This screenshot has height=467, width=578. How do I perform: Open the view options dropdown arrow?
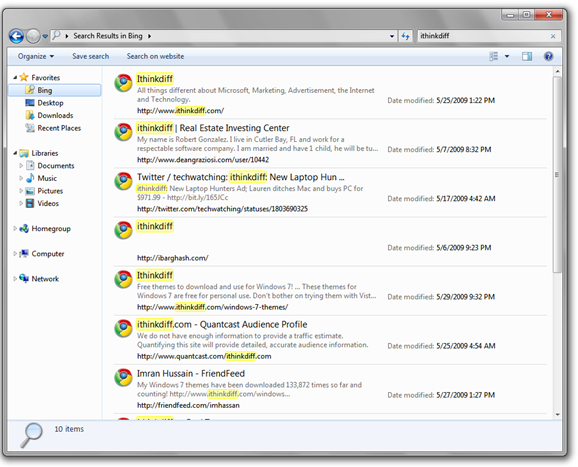click(x=507, y=56)
